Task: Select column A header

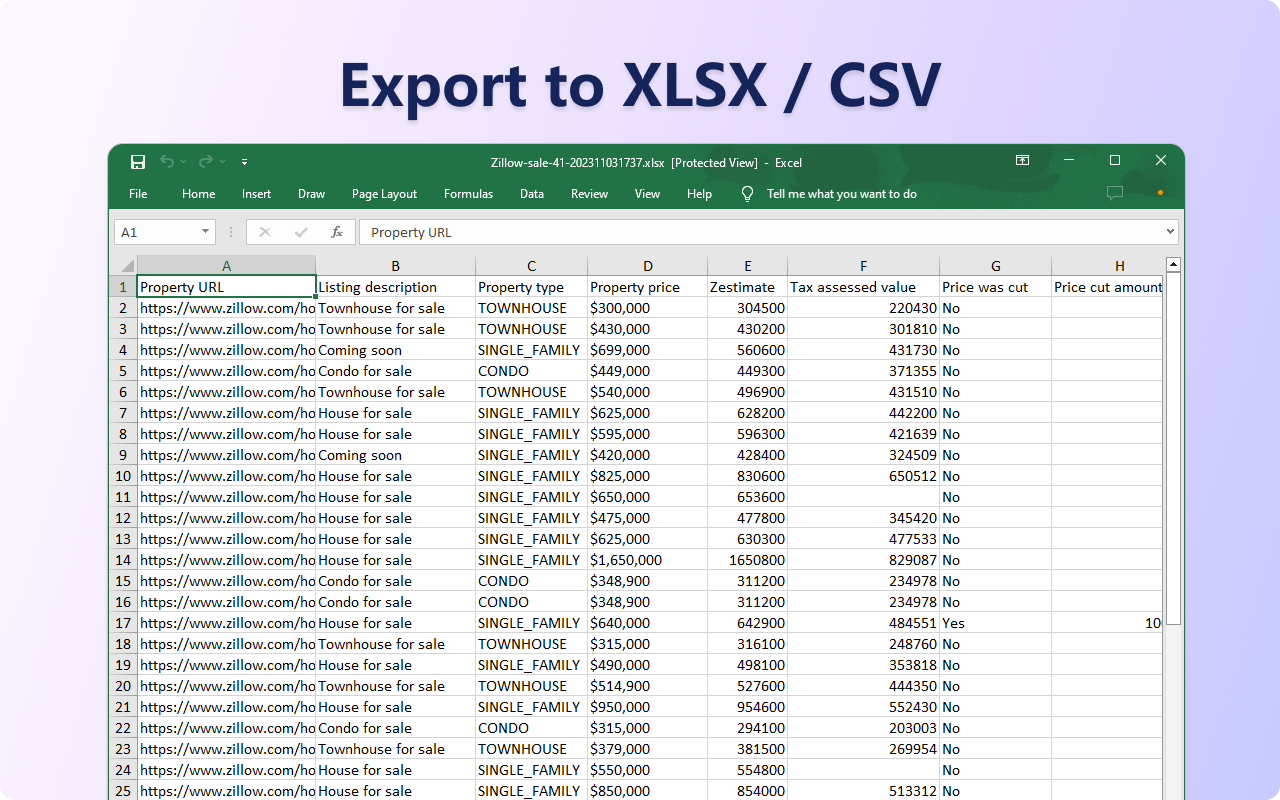Action: pyautogui.click(x=226, y=266)
